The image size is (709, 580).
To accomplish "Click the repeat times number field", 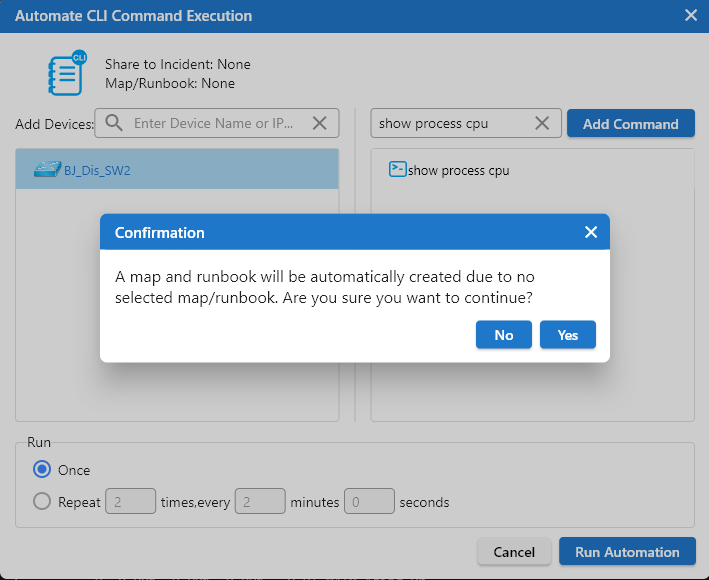I will tap(130, 501).
